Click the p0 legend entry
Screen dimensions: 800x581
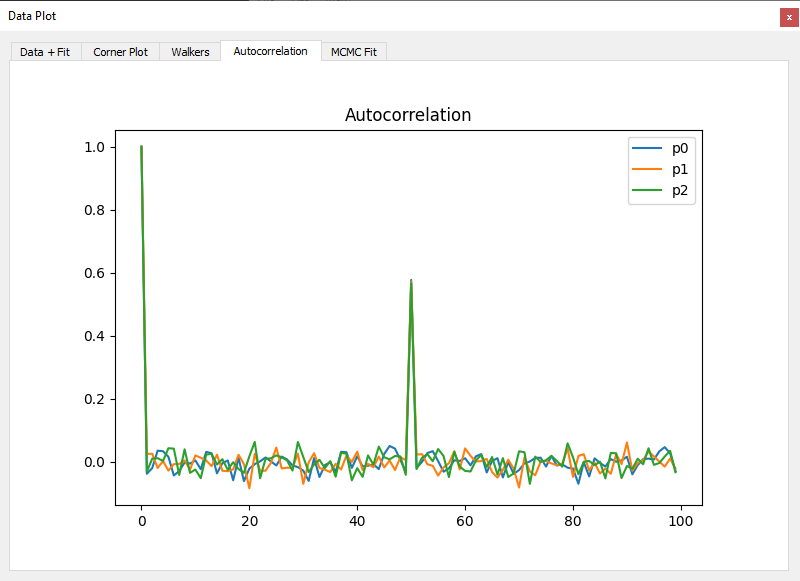pos(661,148)
